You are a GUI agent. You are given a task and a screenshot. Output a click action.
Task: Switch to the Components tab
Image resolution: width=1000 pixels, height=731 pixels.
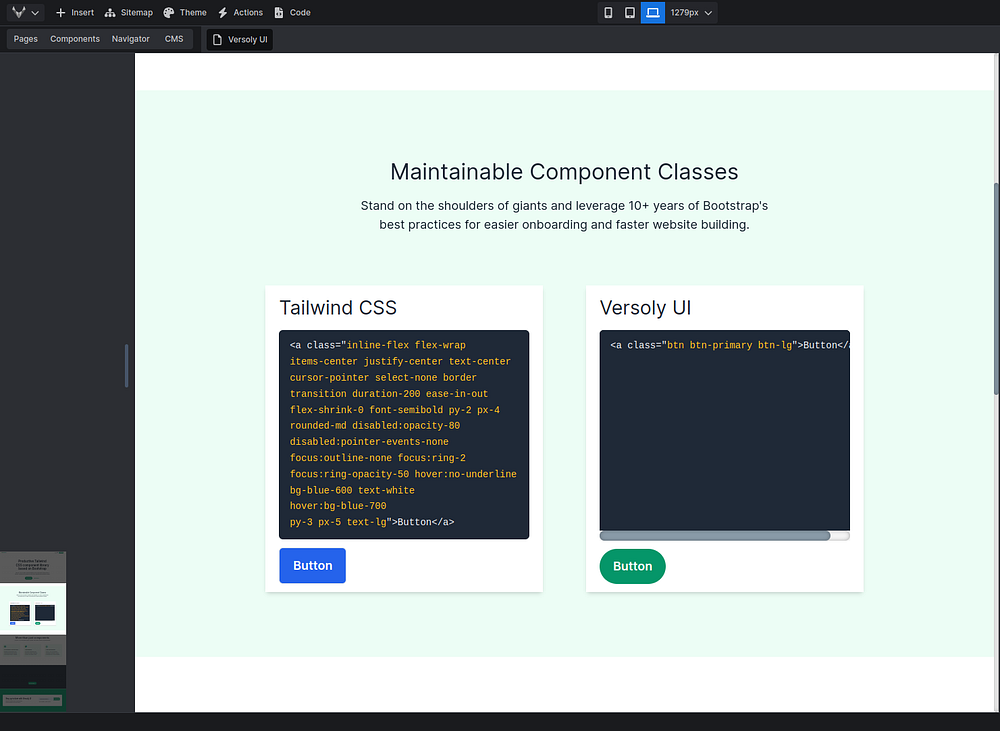pyautogui.click(x=75, y=39)
